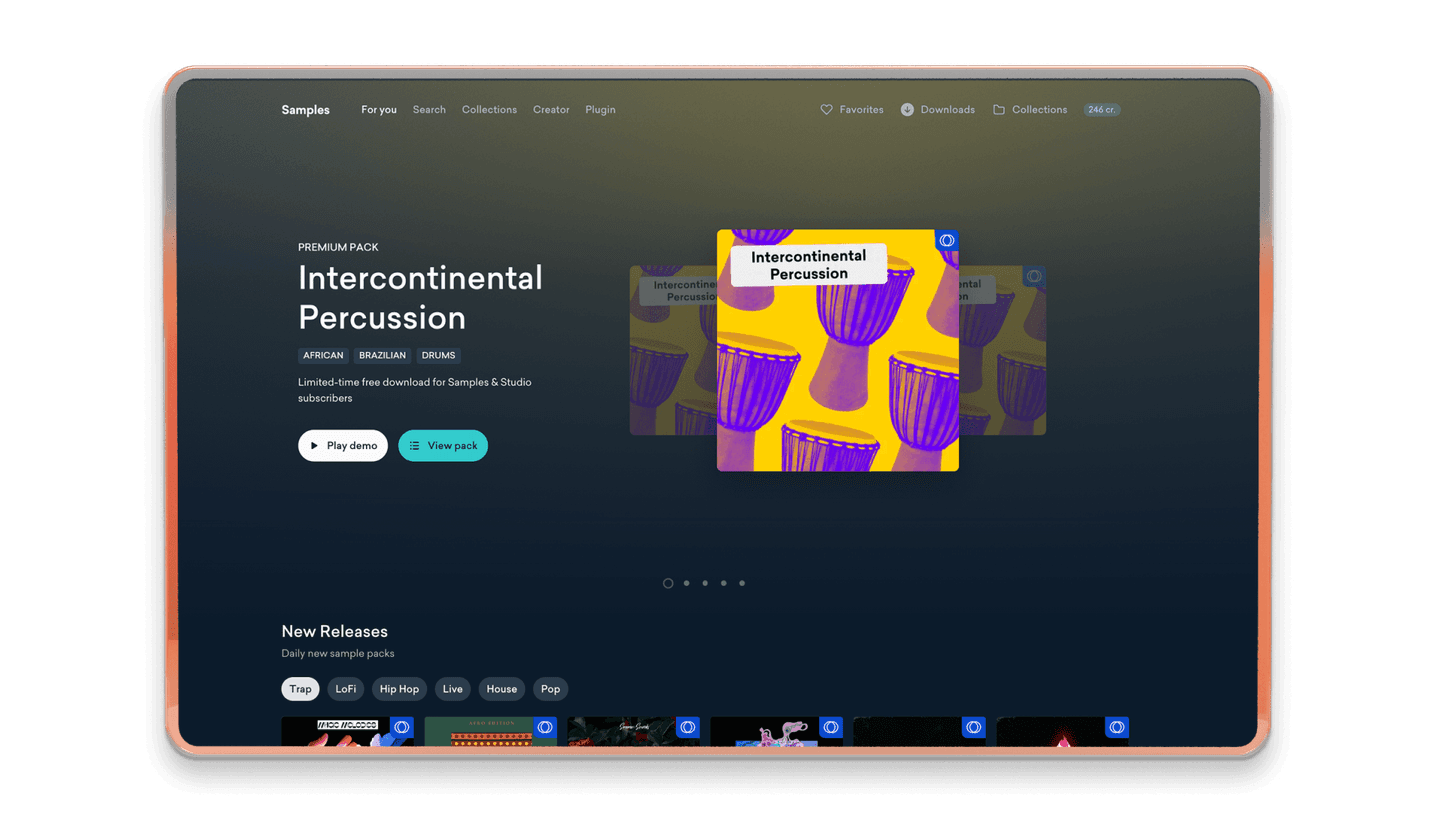The image size is (1440, 813).
Task: Open Collections using the folder icon
Action: click(x=999, y=109)
